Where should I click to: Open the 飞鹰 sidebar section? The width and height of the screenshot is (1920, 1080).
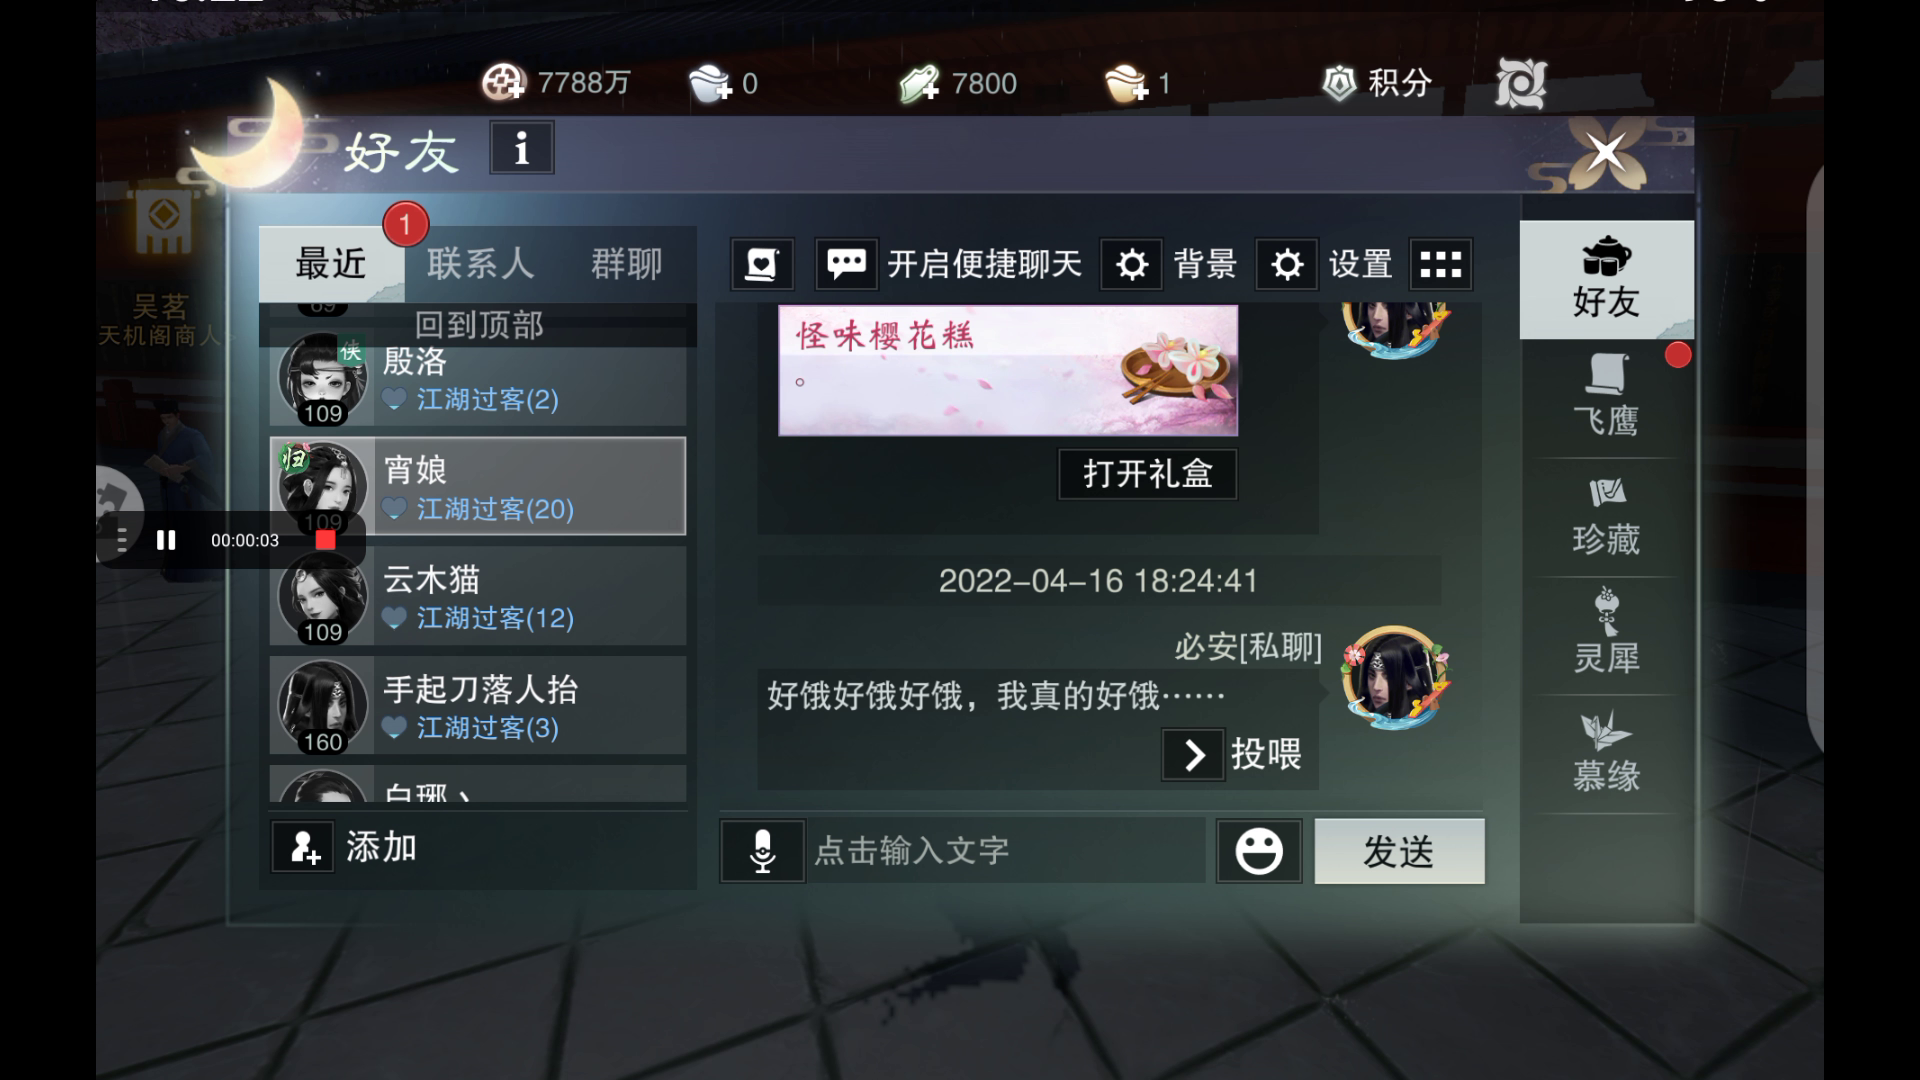[1606, 397]
